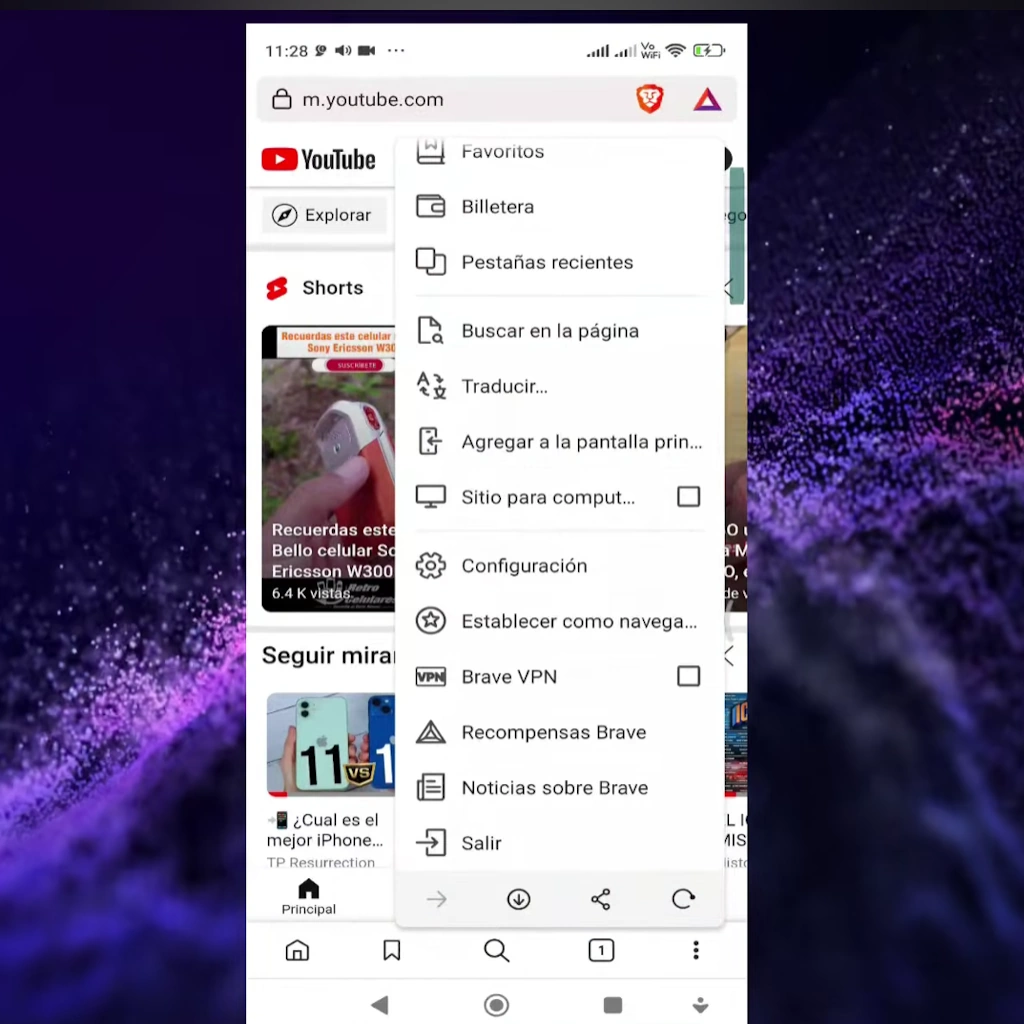Tap Agregar a la pantalla principal

pos(560,441)
